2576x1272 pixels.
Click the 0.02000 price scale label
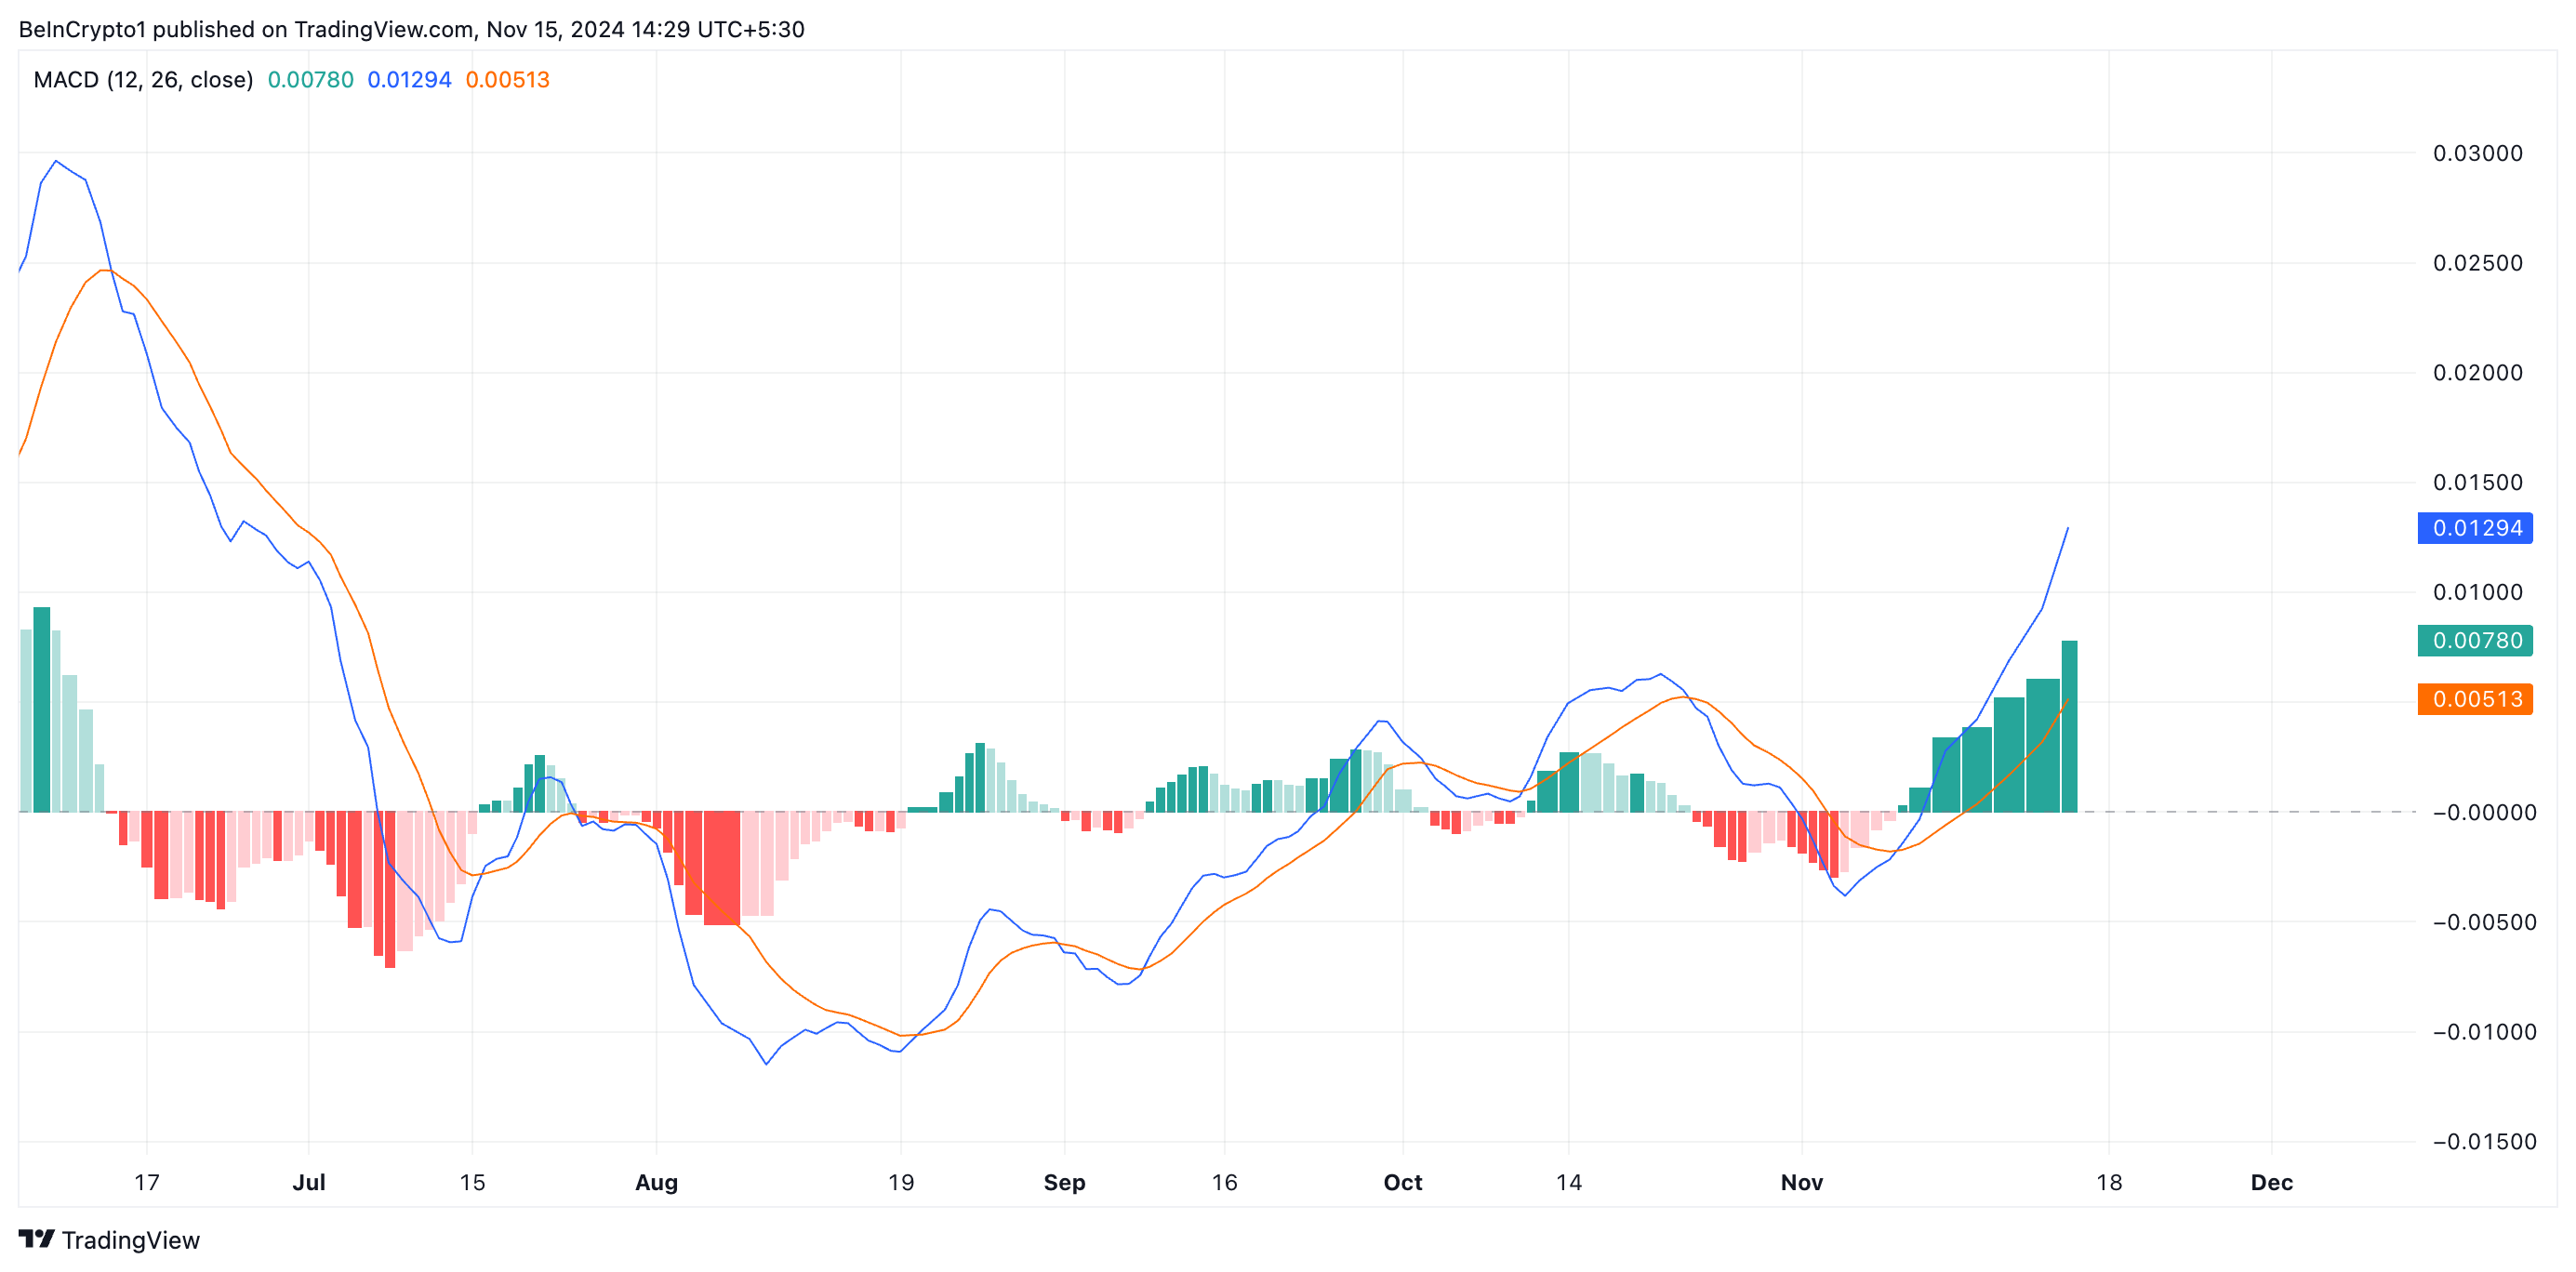tap(2477, 372)
